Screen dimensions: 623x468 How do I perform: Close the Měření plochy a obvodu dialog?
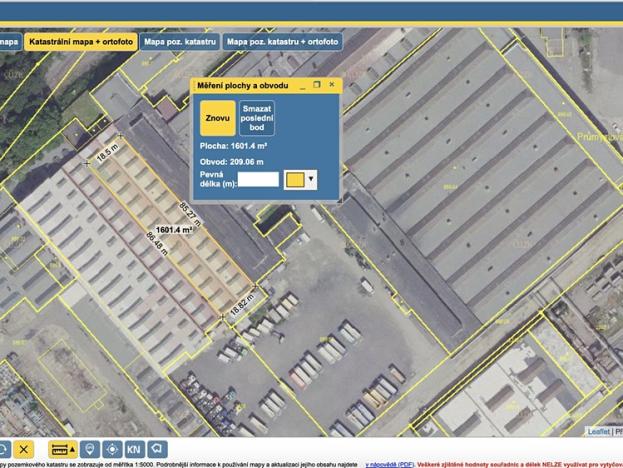tap(332, 85)
